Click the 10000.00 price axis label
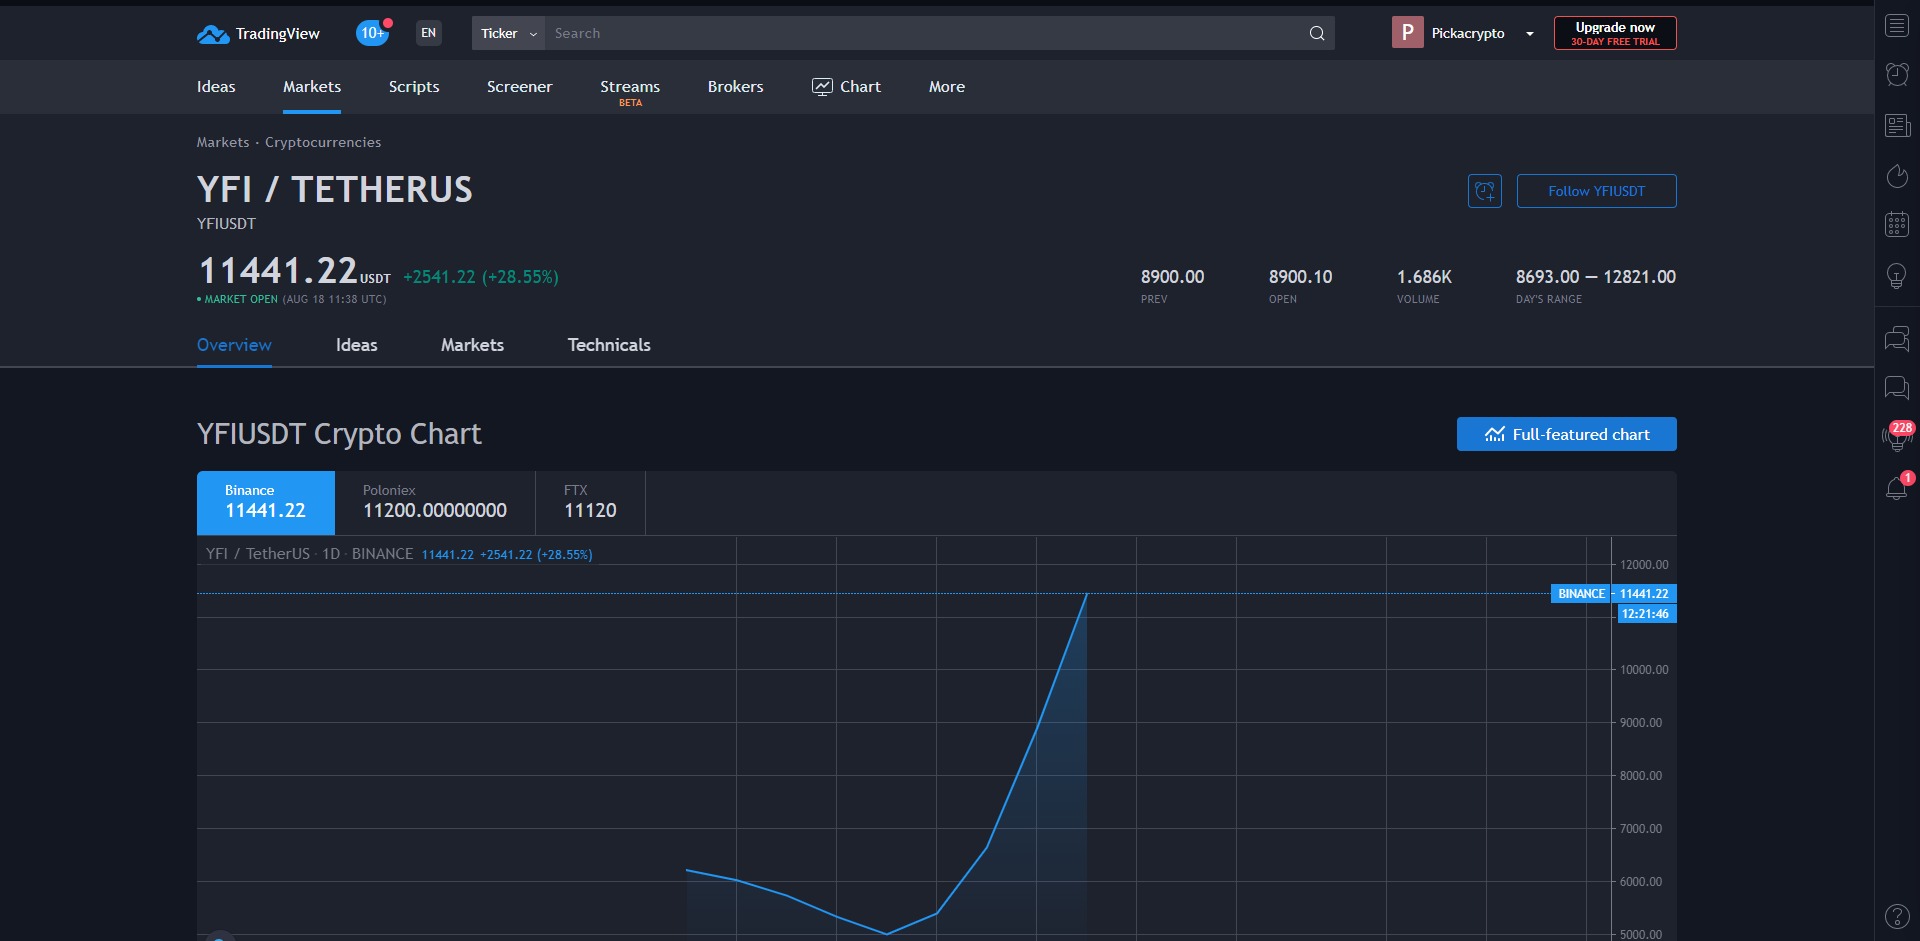 pyautogui.click(x=1644, y=670)
